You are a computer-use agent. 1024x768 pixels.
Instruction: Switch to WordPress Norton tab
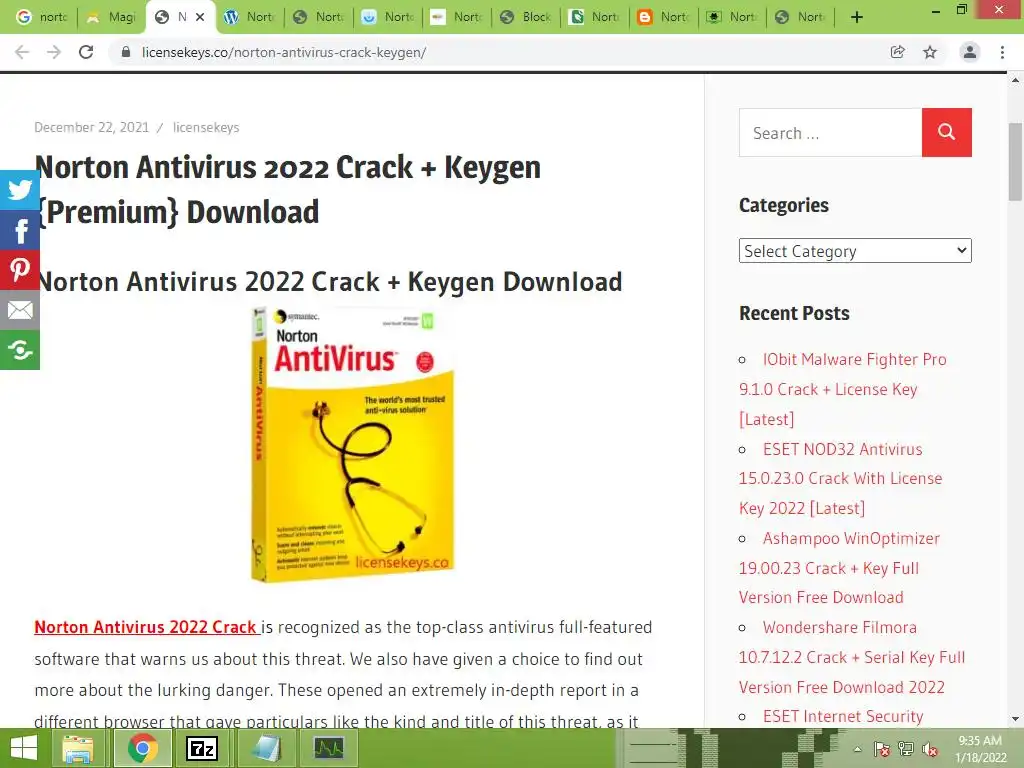coord(250,17)
